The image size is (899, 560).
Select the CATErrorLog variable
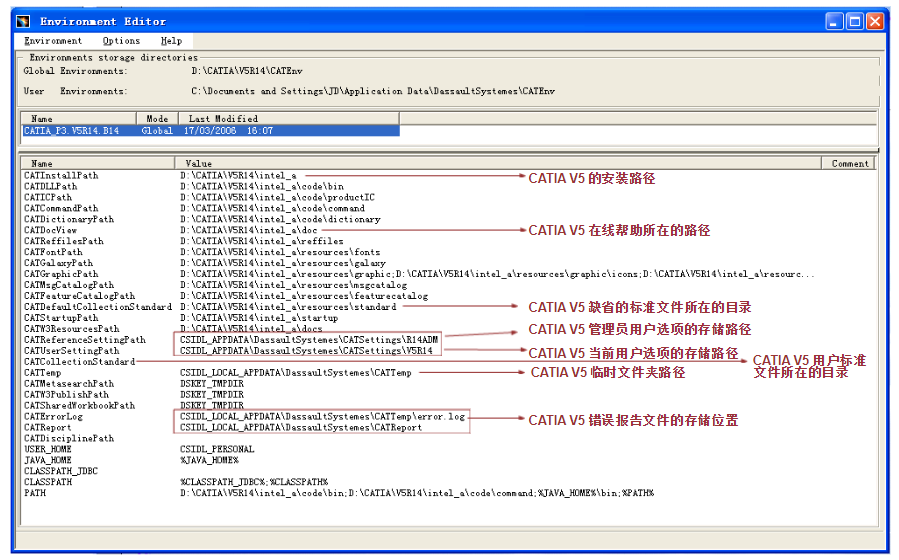(x=53, y=416)
